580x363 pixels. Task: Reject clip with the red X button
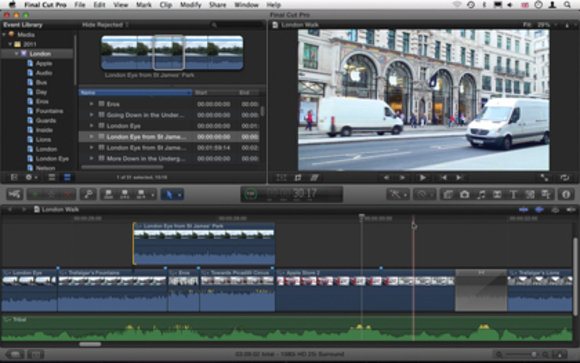point(68,194)
